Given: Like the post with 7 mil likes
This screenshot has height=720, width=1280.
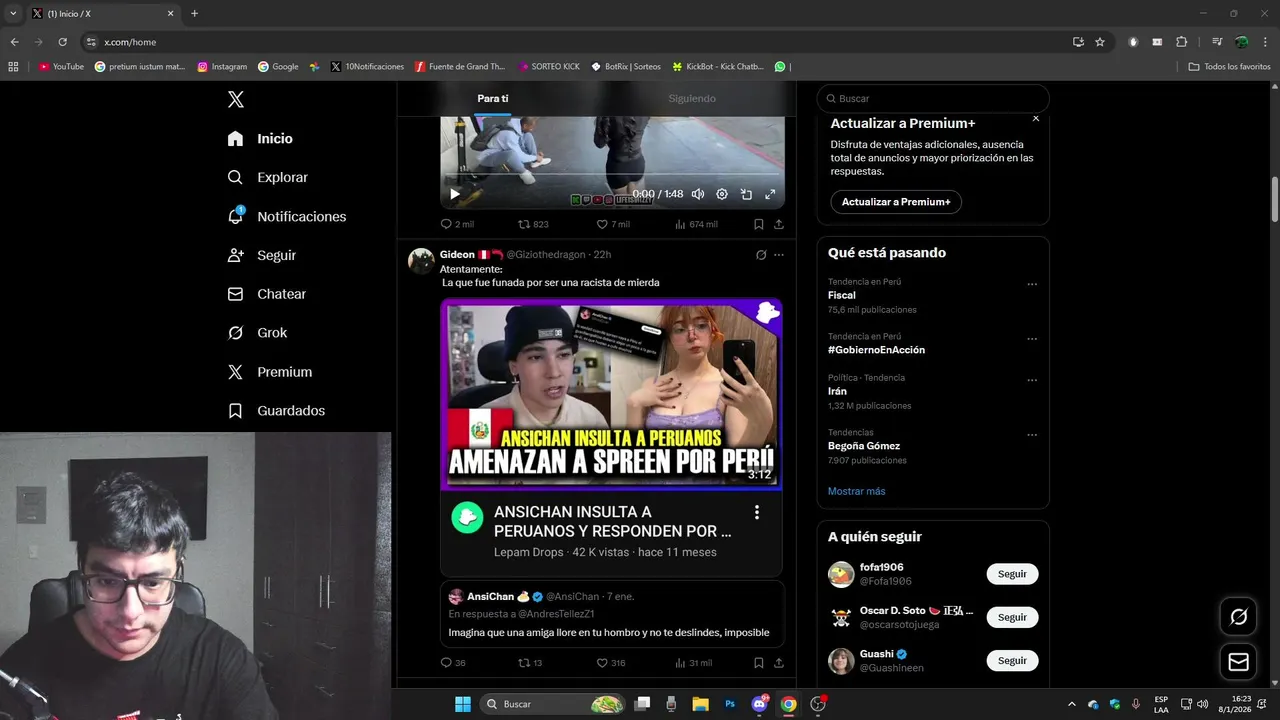Looking at the screenshot, I should click(x=612, y=224).
